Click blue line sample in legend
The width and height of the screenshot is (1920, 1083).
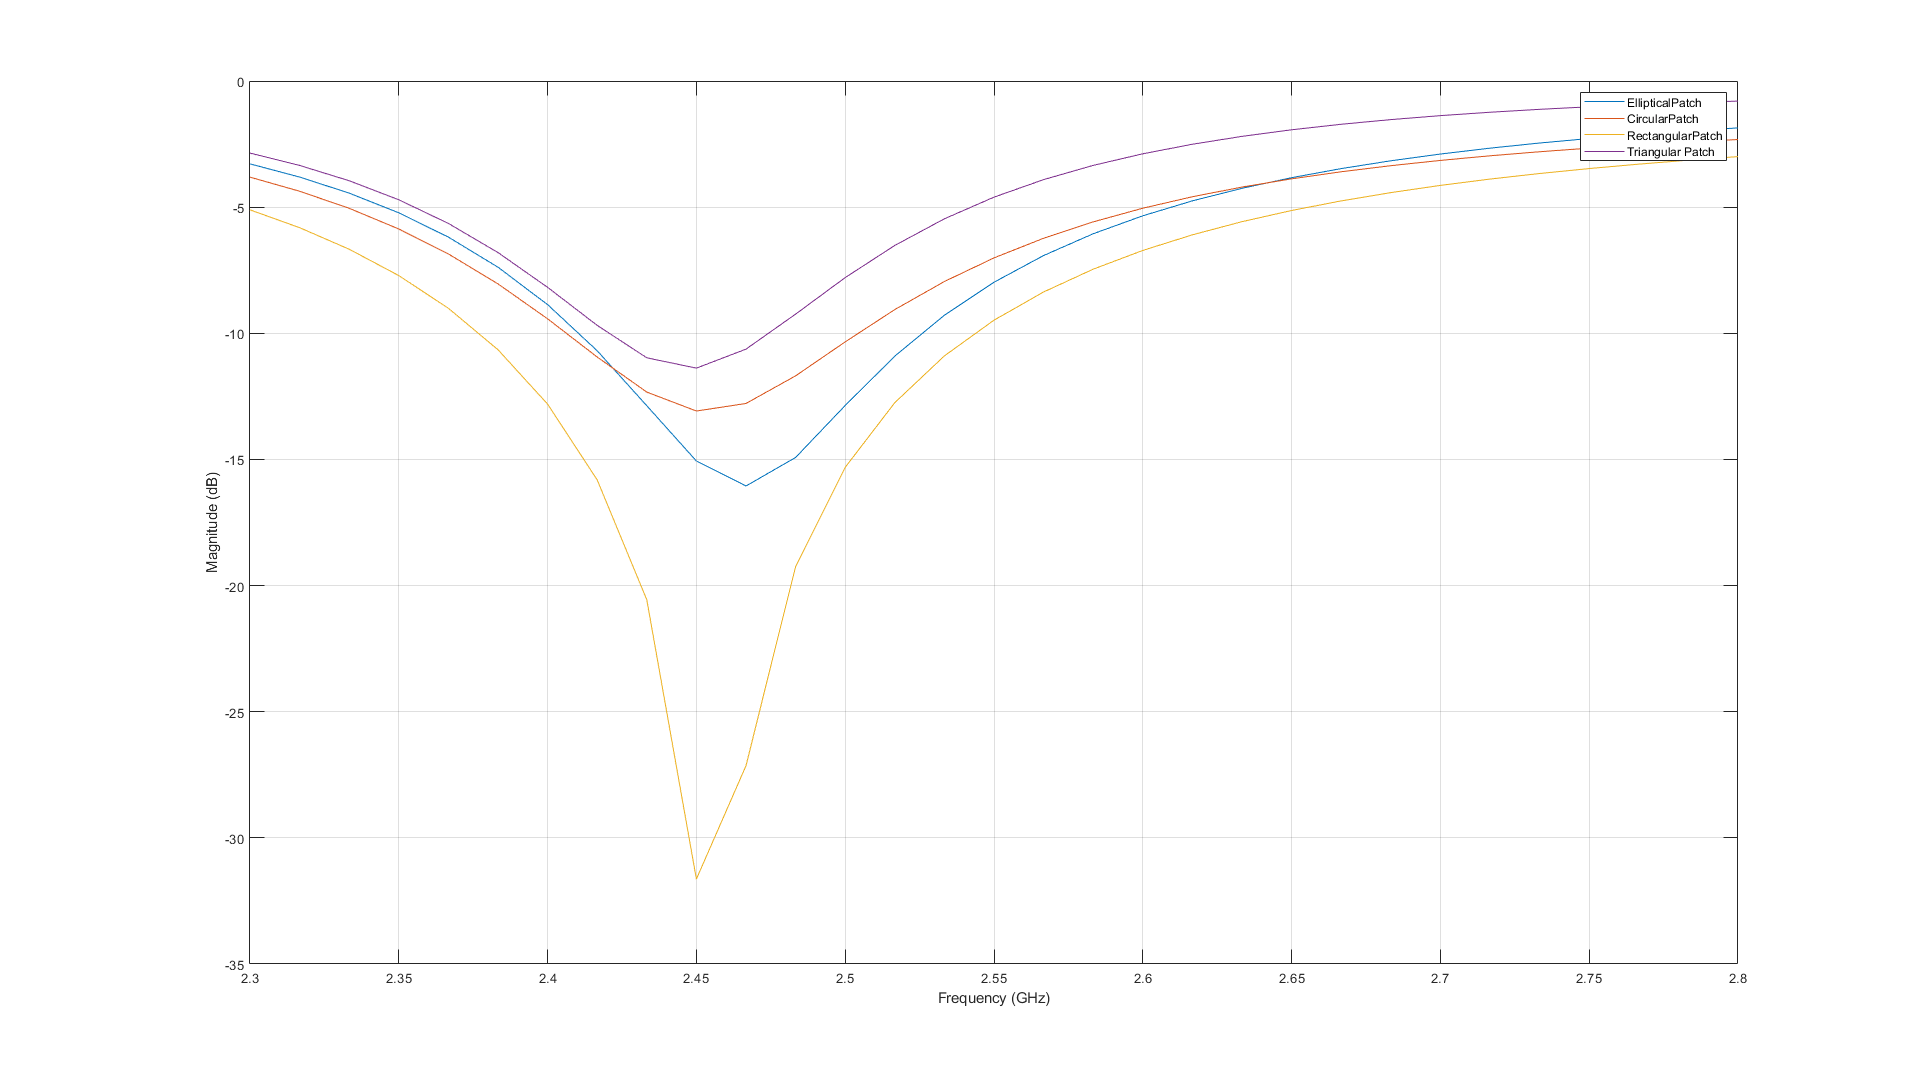[x=1603, y=103]
